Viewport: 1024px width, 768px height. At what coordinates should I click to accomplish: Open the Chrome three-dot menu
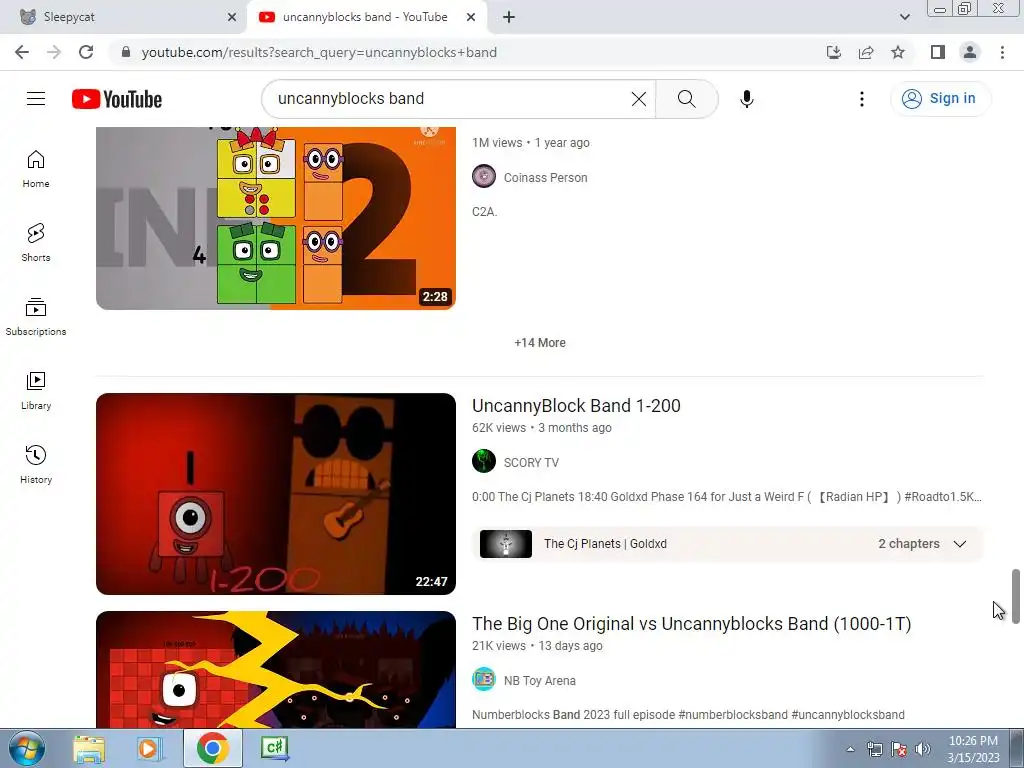(x=1002, y=52)
